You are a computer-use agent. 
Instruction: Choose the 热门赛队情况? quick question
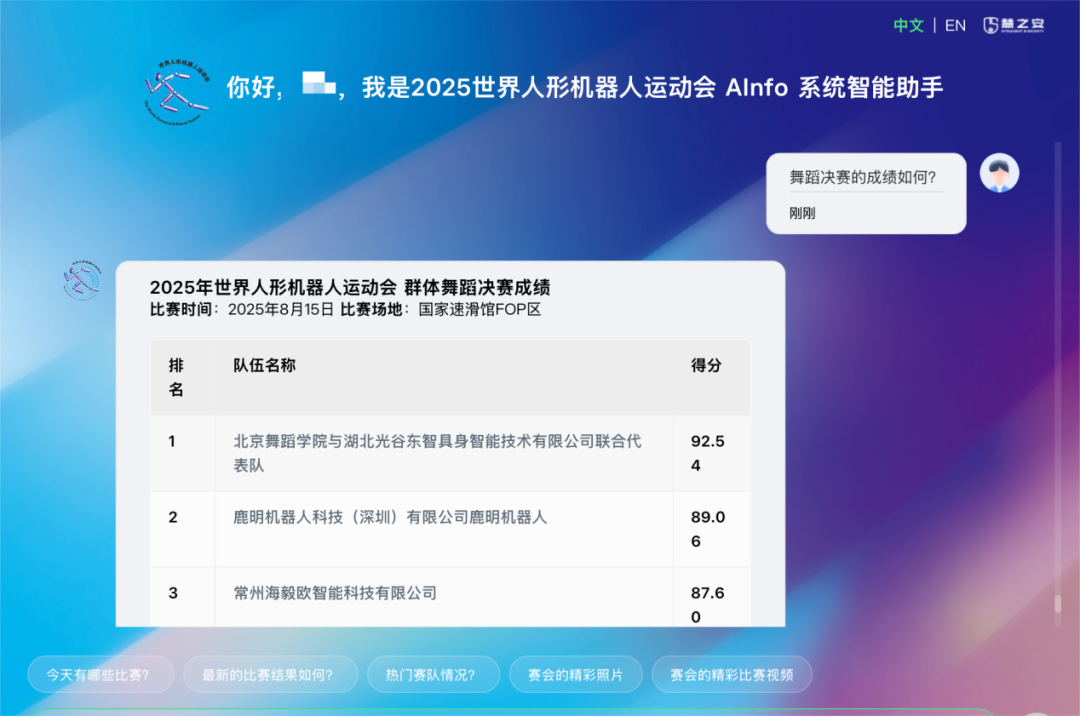click(x=433, y=675)
